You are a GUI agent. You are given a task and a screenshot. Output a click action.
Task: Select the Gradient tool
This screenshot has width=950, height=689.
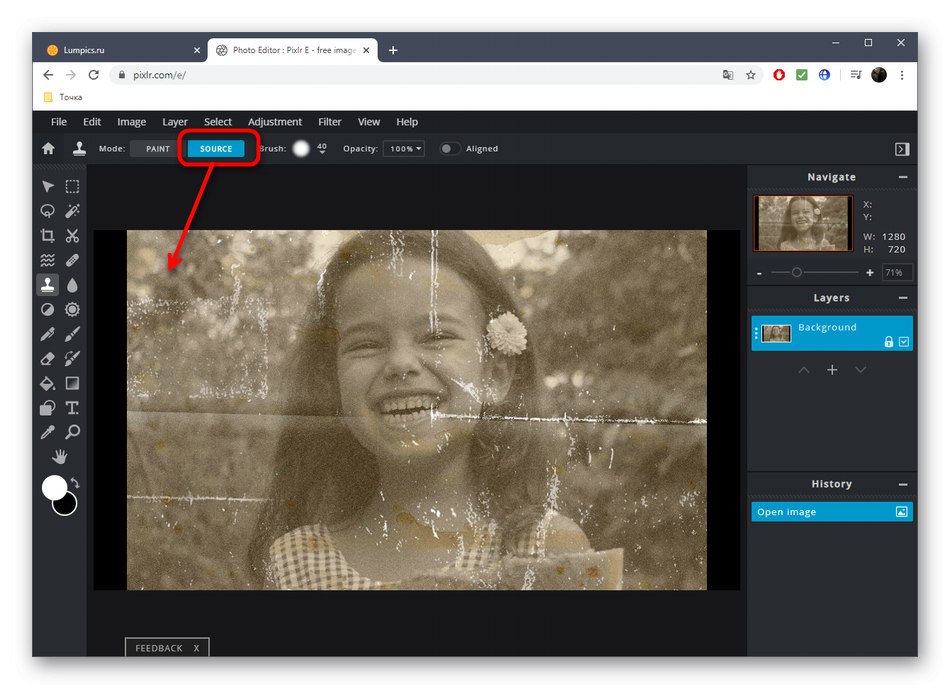pos(72,383)
